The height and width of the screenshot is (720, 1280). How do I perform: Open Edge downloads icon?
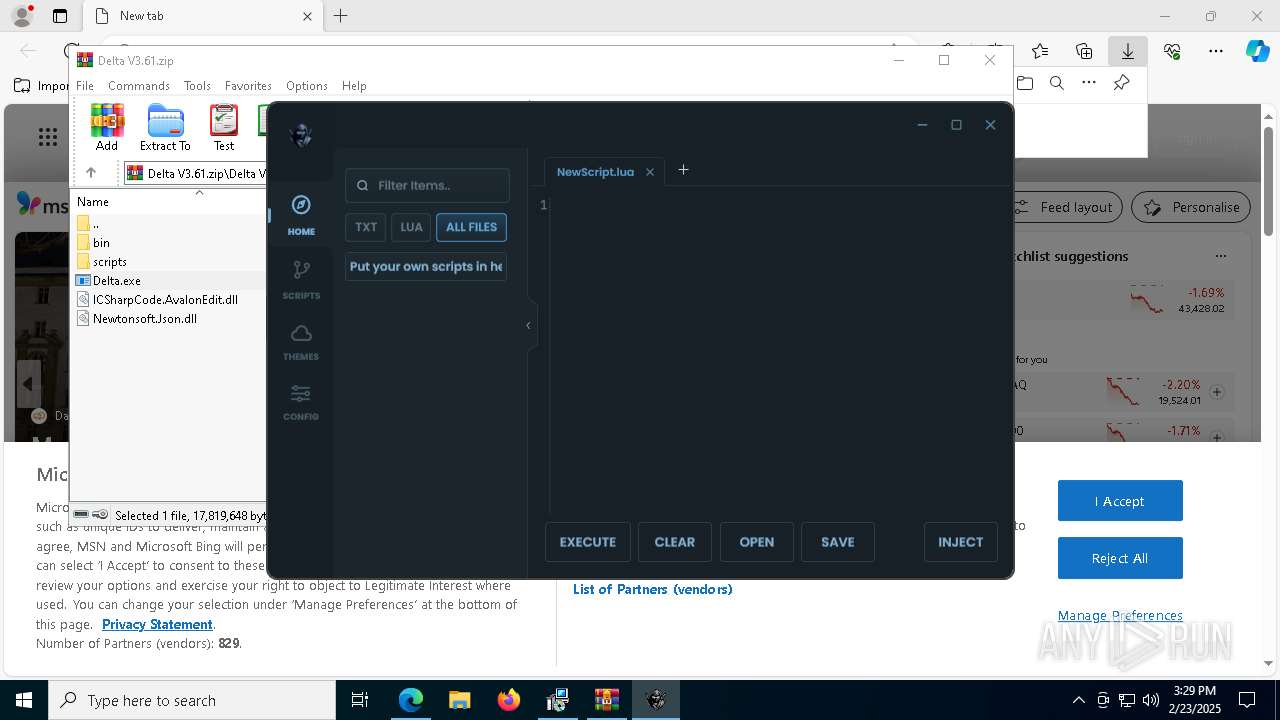[x=1128, y=51]
